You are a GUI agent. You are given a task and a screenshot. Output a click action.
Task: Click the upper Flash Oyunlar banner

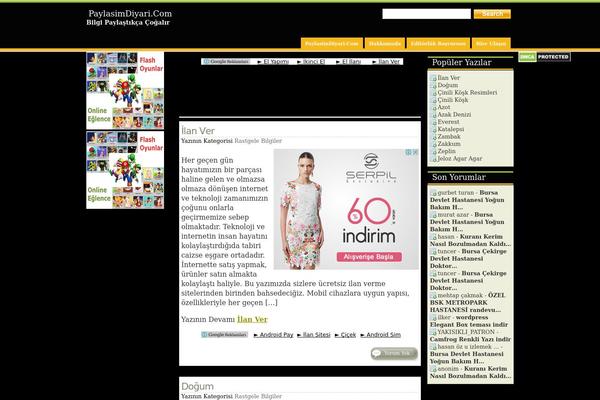click(x=125, y=91)
